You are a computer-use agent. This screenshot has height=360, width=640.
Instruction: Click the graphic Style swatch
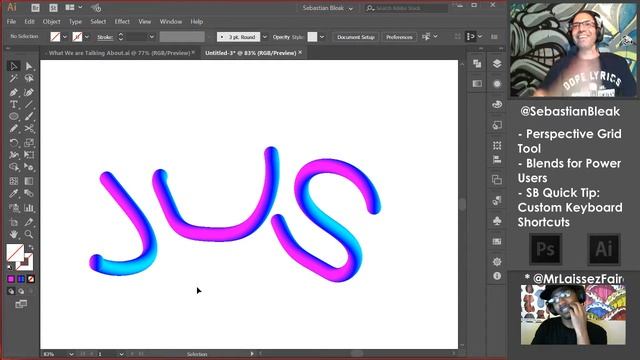[312, 37]
